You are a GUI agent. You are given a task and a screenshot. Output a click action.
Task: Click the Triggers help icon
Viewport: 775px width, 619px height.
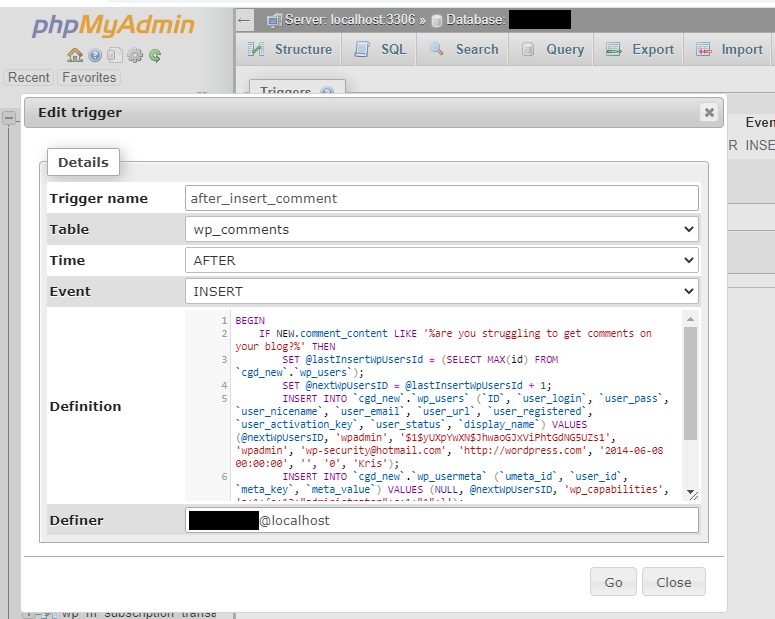click(327, 91)
